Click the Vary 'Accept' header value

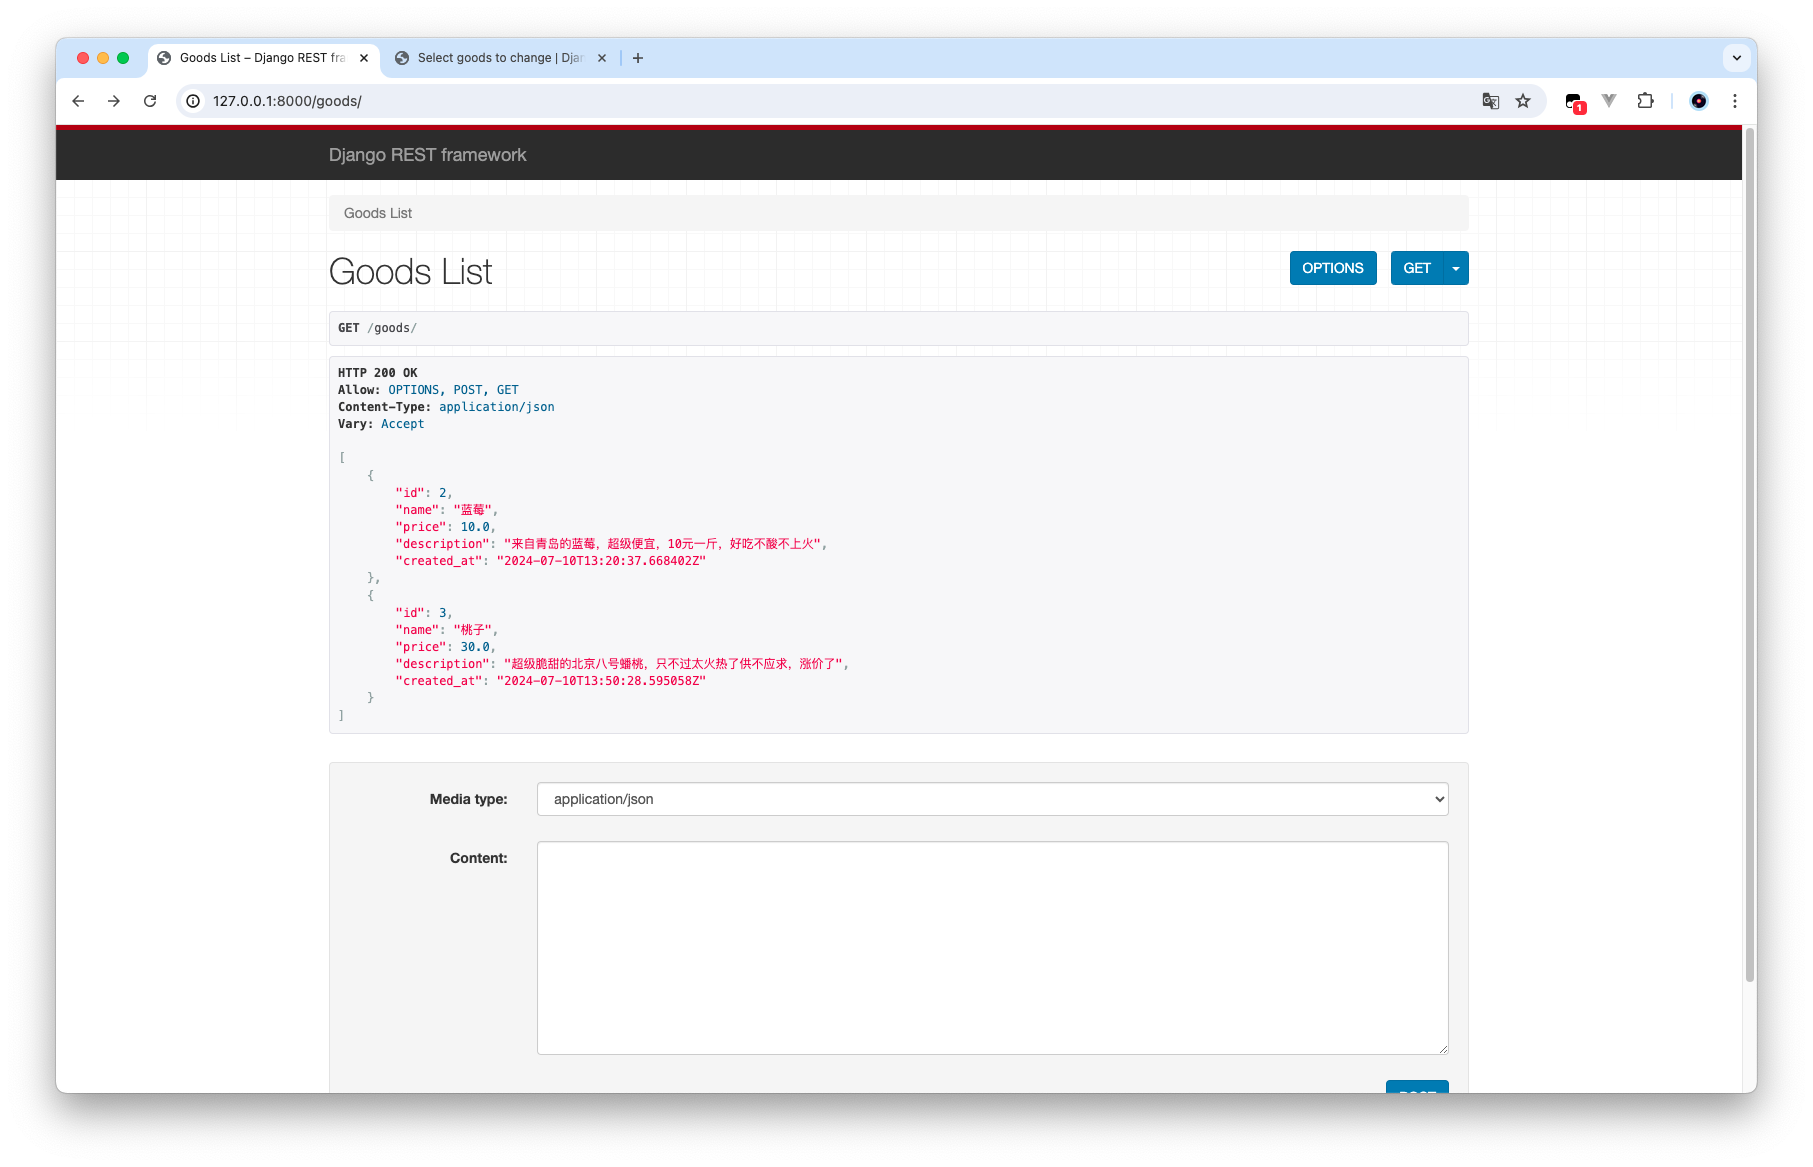pos(403,424)
